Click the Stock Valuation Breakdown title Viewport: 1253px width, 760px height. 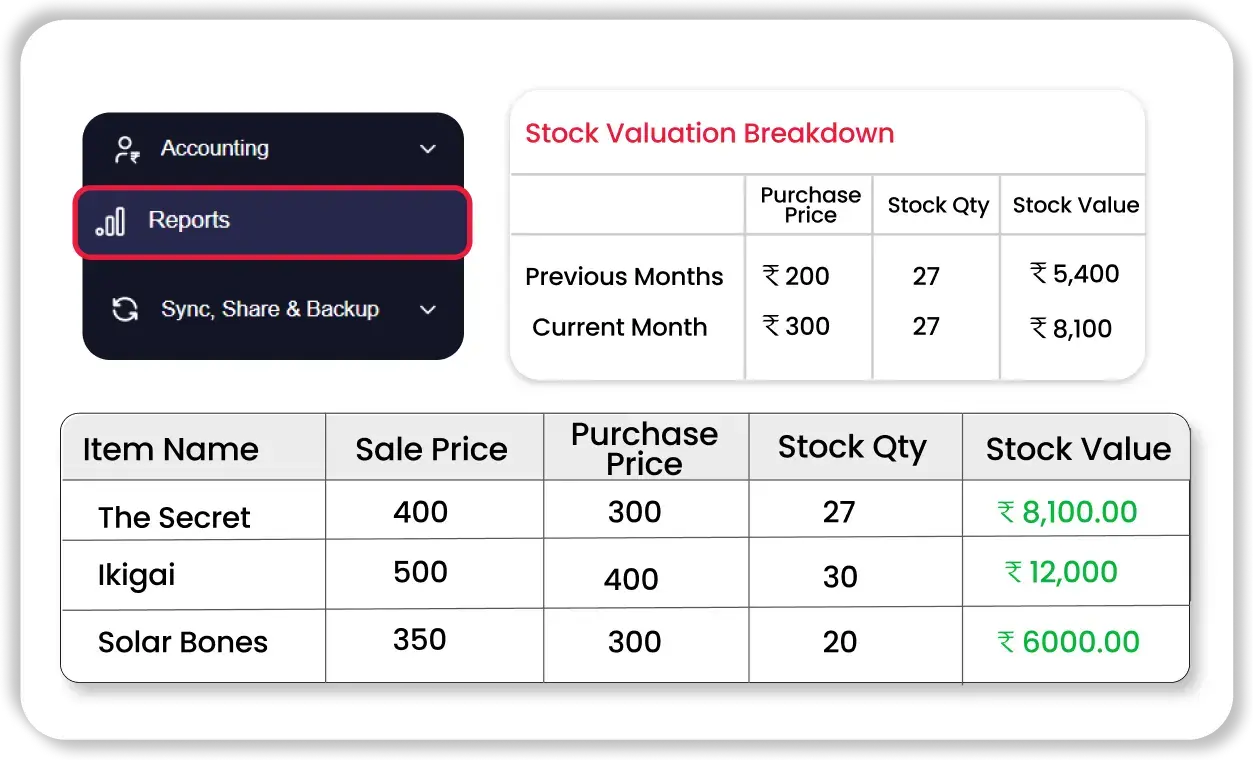pyautogui.click(x=709, y=134)
